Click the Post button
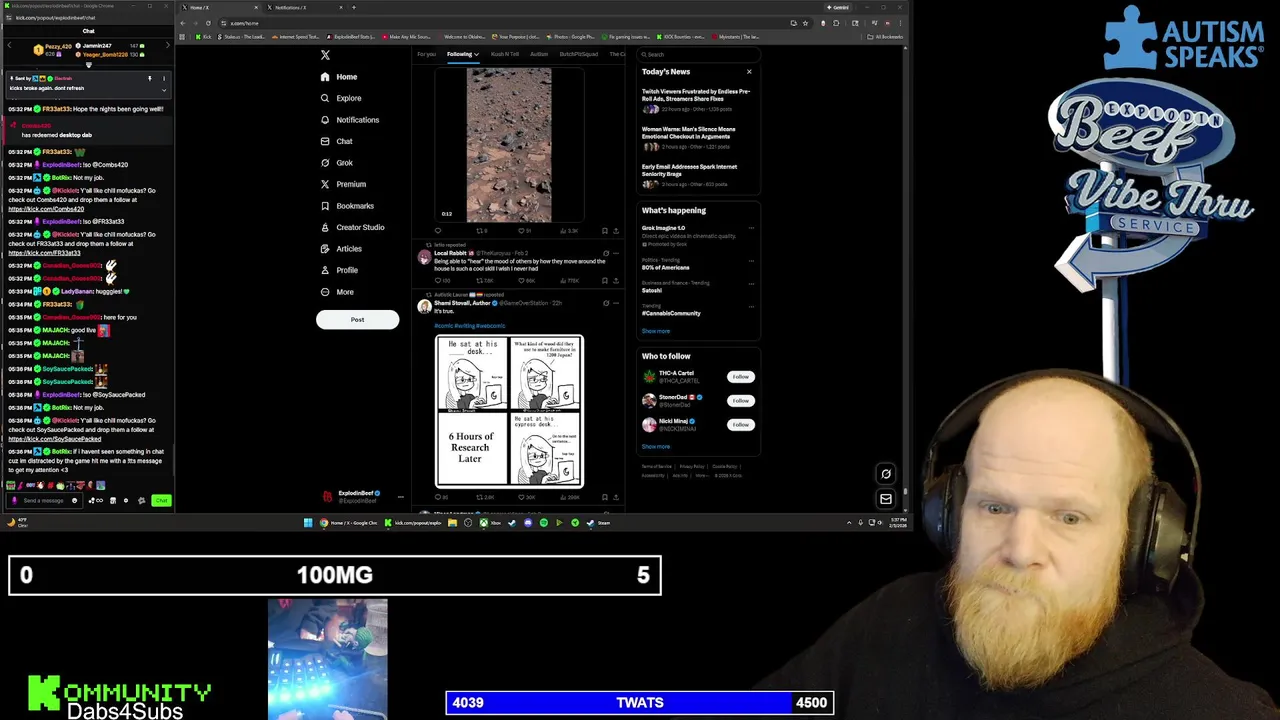This screenshot has width=1280, height=720. [x=357, y=319]
